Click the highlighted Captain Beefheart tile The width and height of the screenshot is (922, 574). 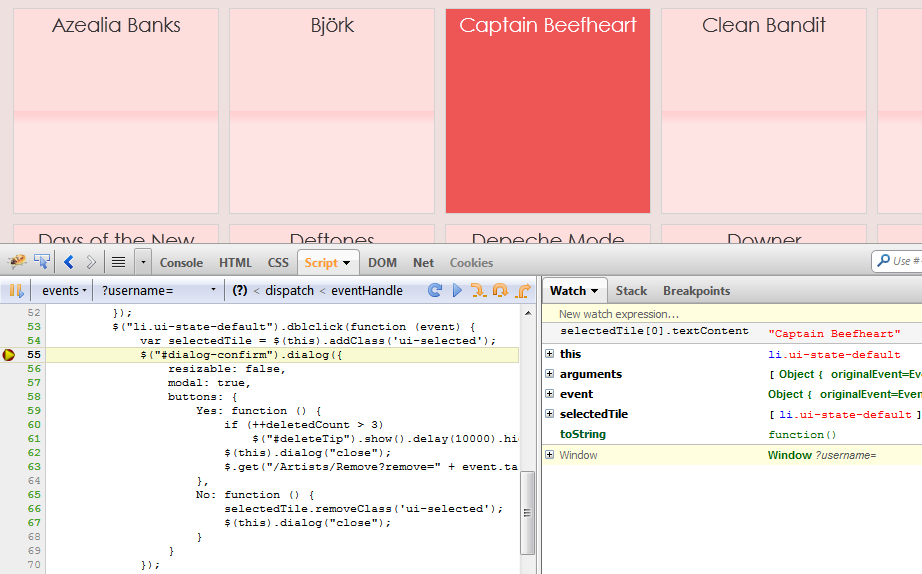548,111
